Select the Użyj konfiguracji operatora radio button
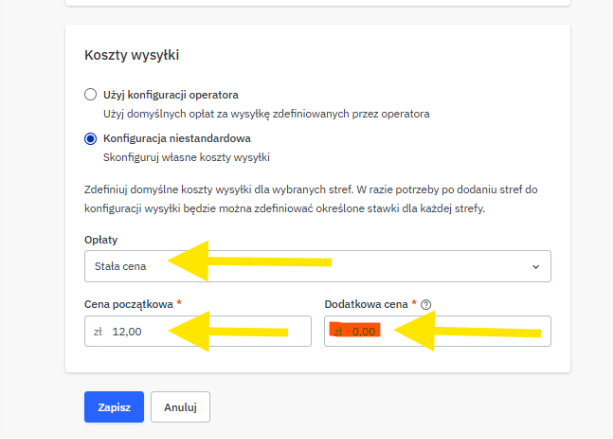The width and height of the screenshot is (613, 439). [x=91, y=95]
